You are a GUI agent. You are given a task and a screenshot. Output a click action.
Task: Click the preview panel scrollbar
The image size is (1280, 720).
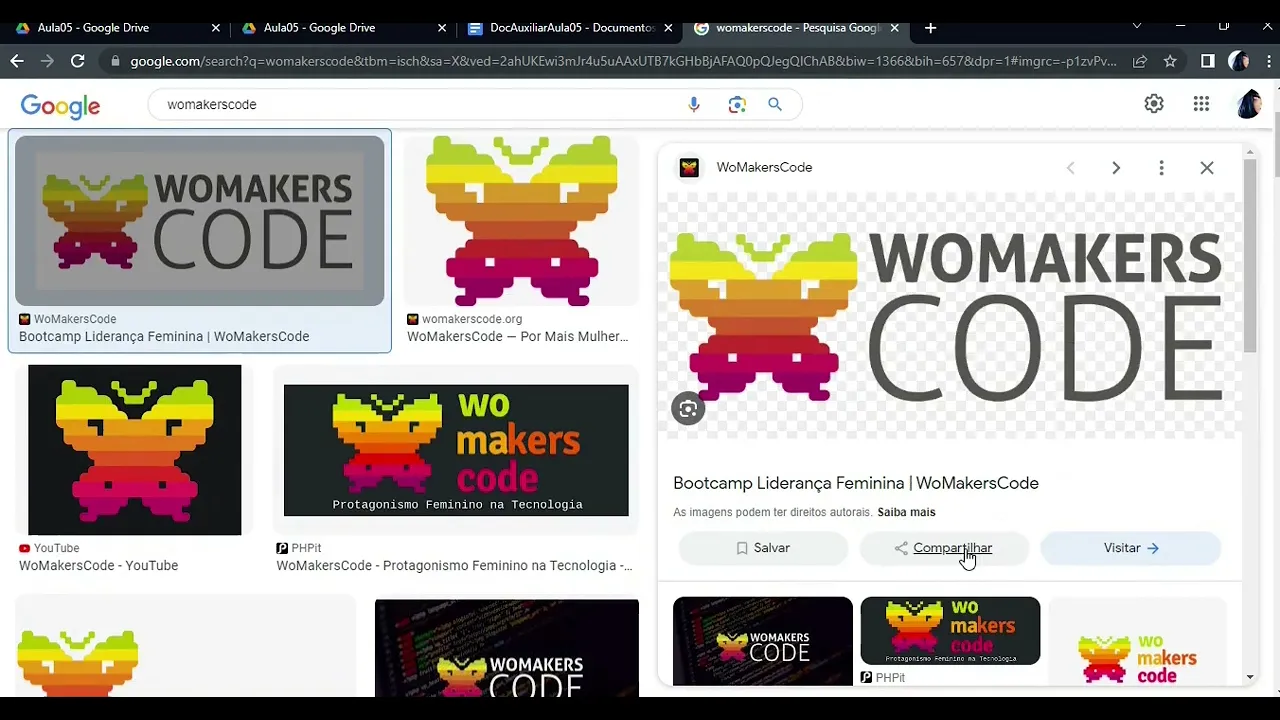tap(1250, 255)
